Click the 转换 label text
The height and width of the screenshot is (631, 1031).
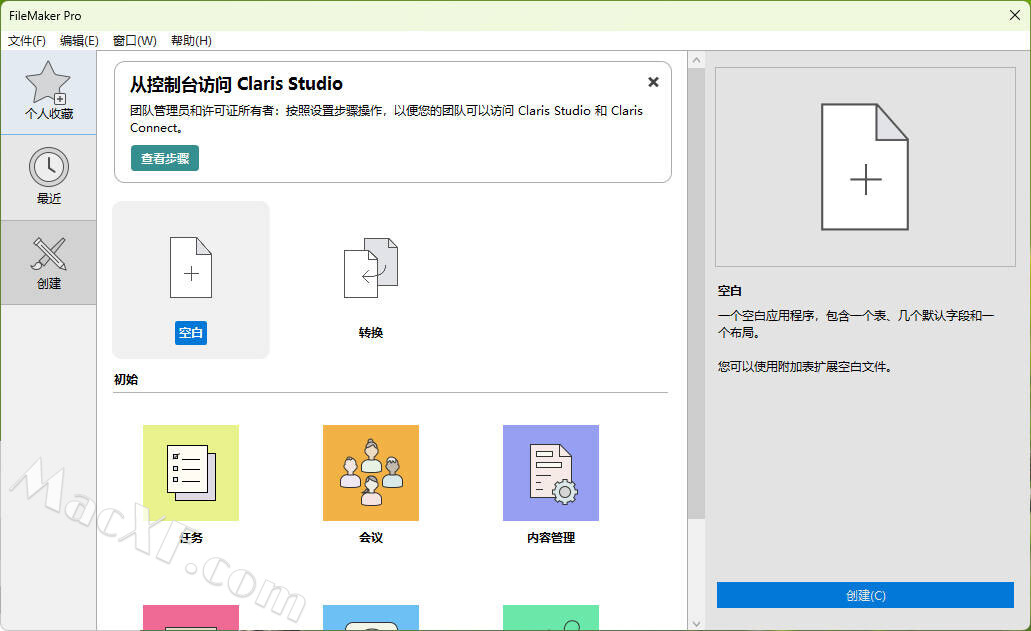point(371,333)
